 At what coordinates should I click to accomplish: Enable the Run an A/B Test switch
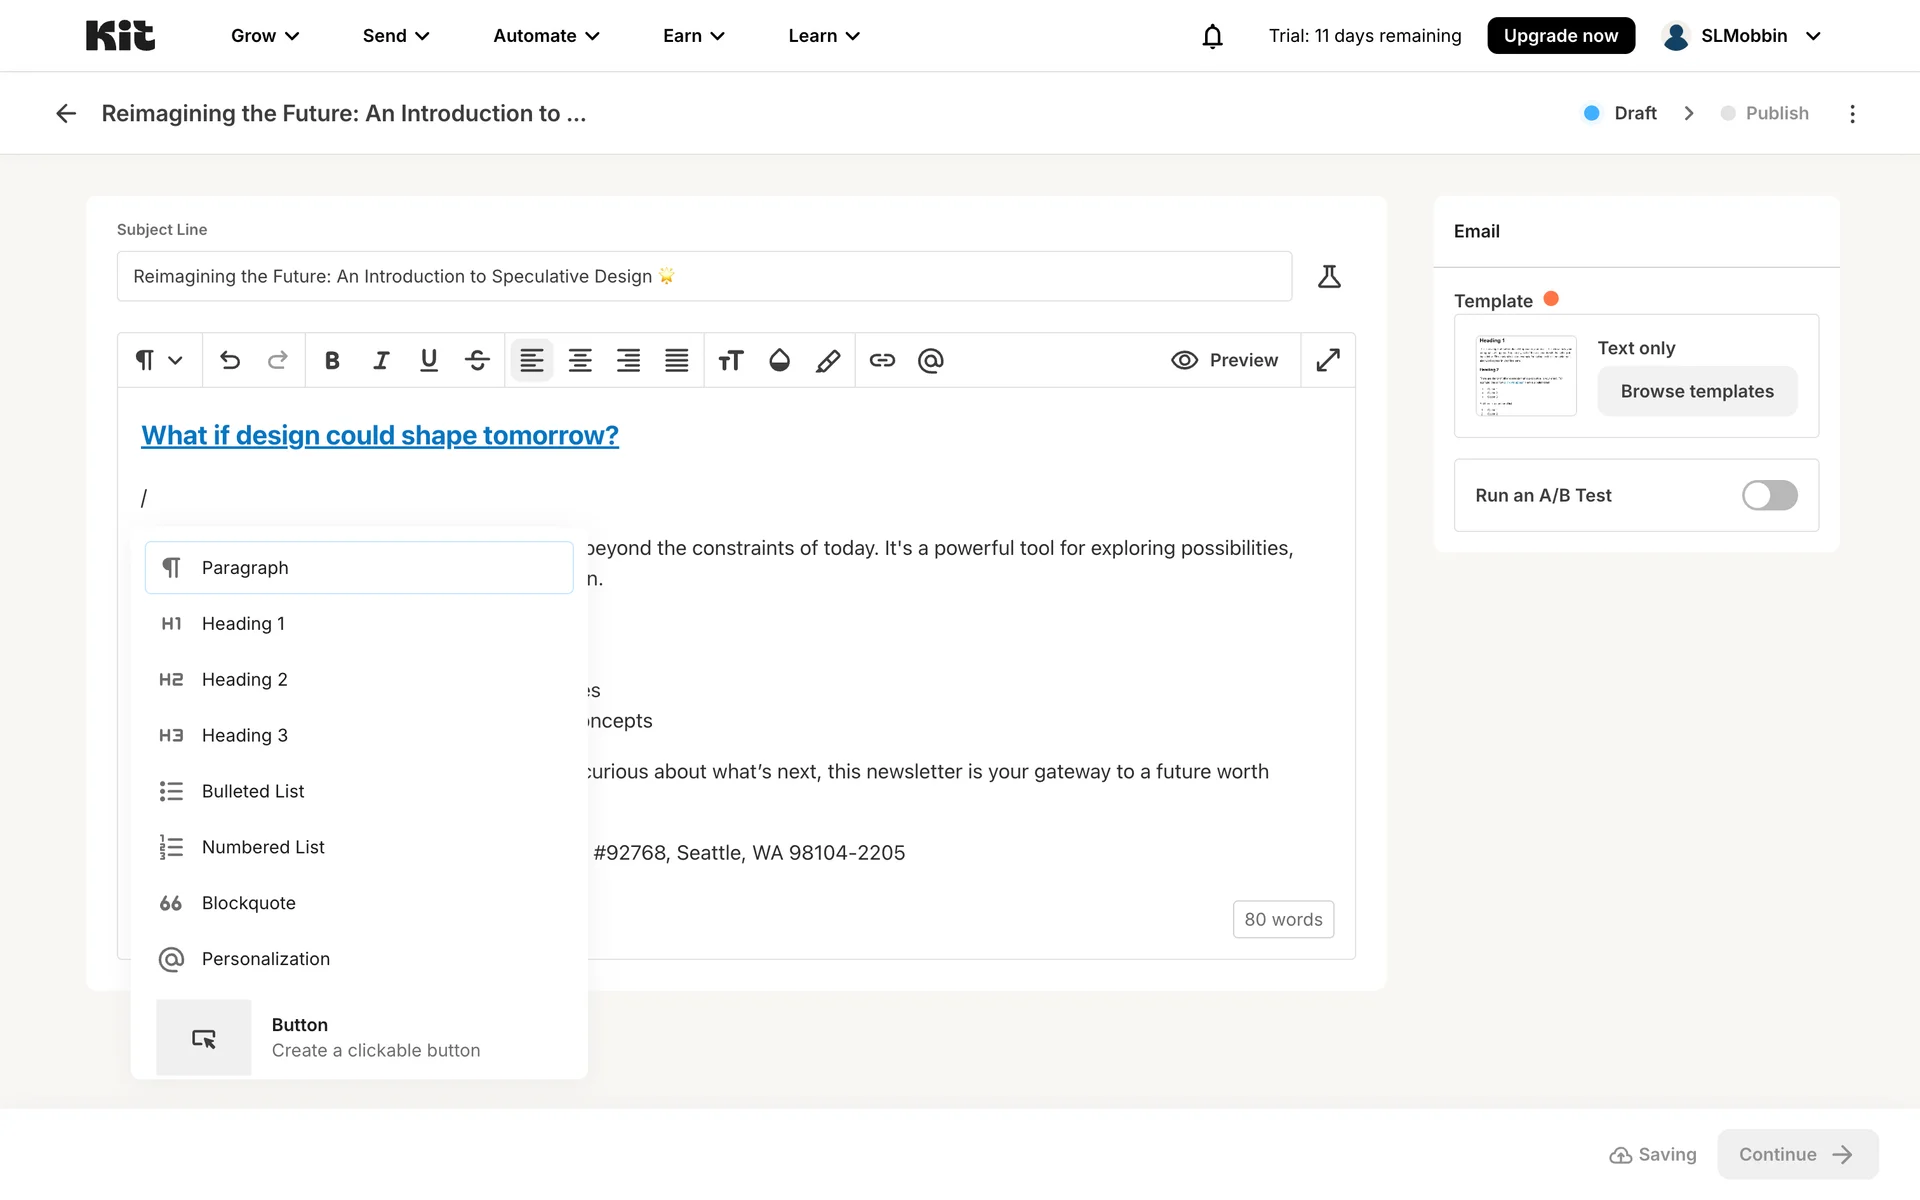(1769, 495)
